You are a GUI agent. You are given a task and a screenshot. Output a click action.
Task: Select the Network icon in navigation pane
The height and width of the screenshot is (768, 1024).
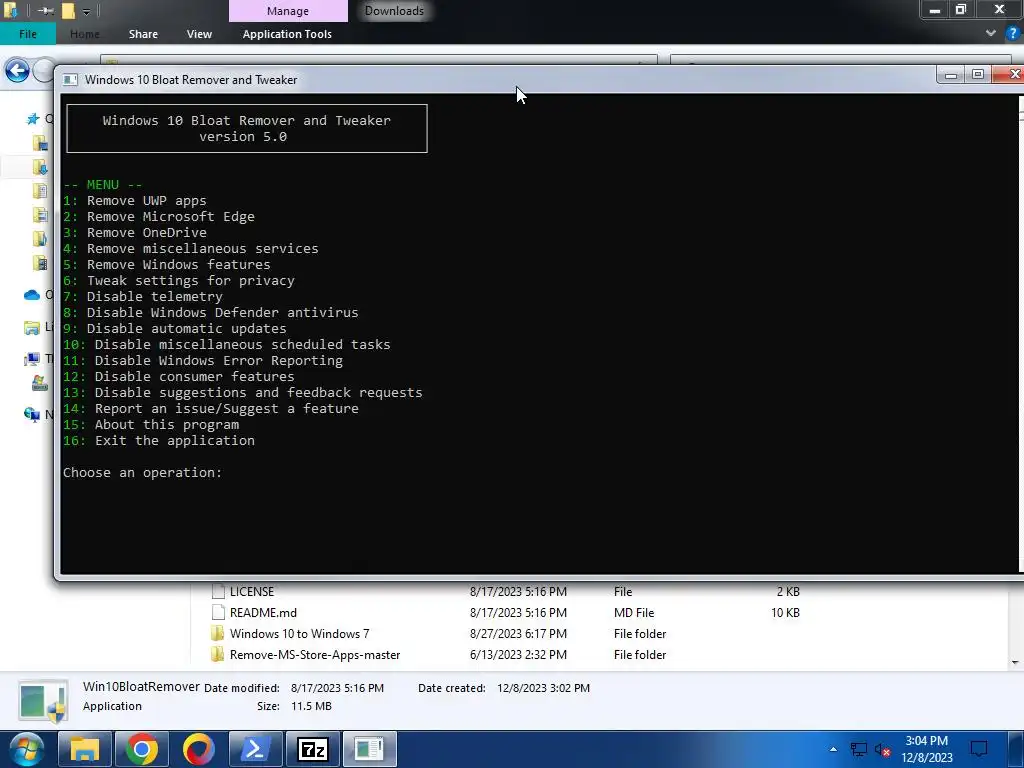[32, 415]
